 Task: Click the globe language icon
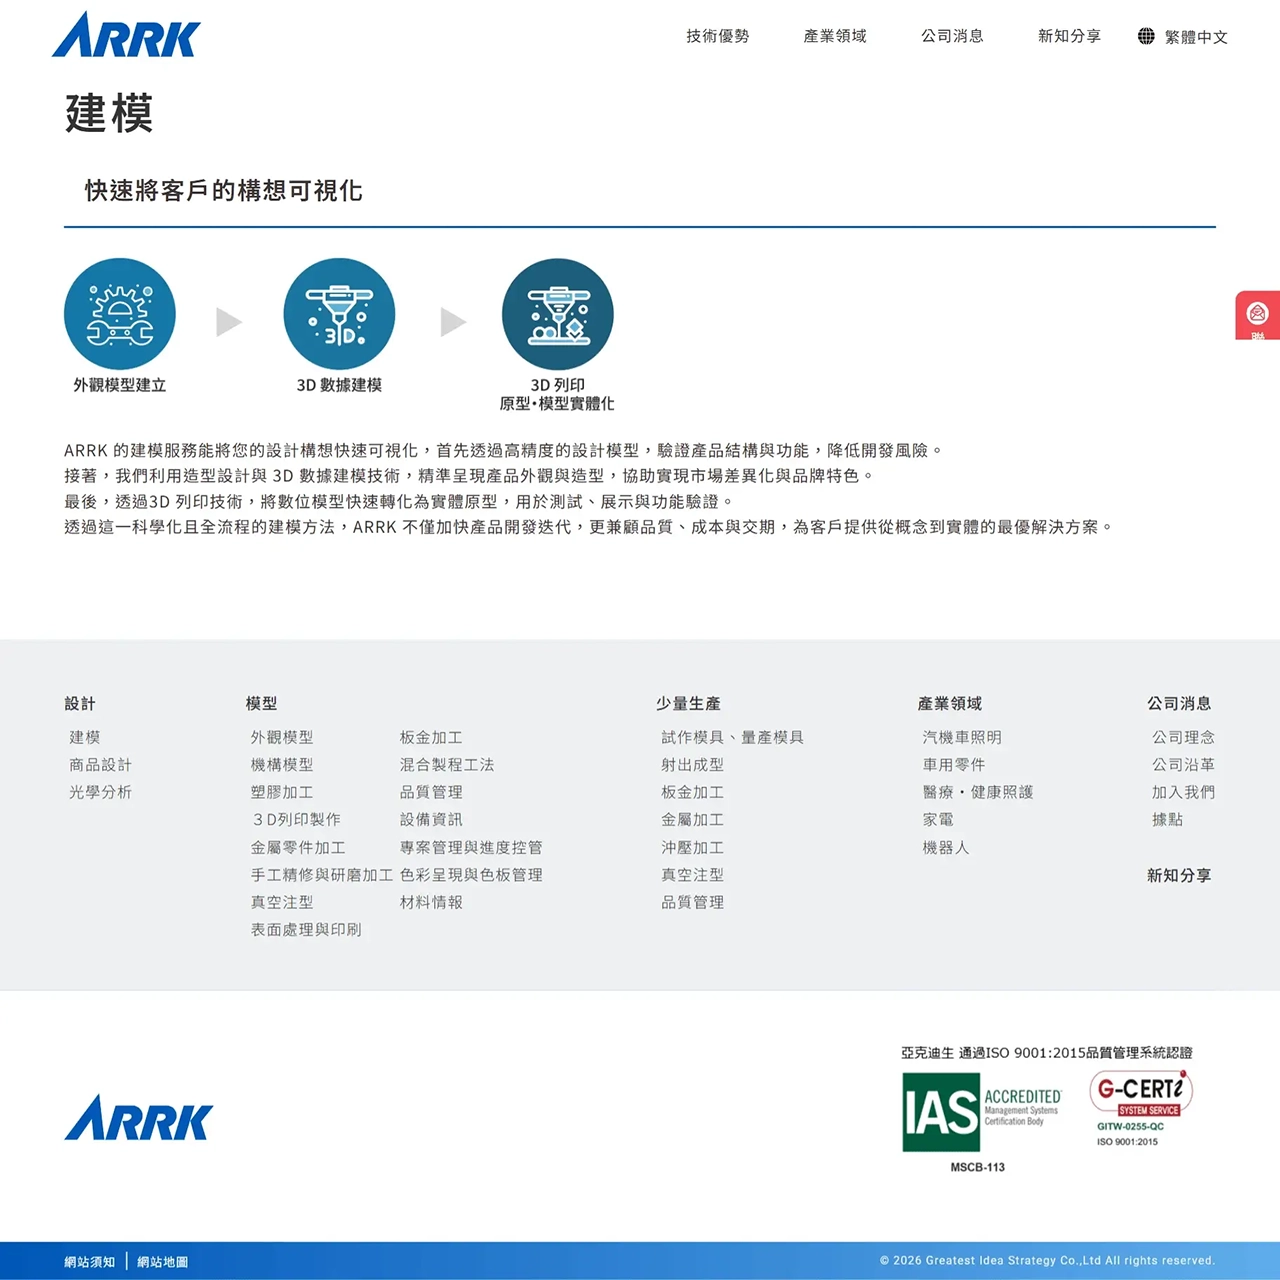[x=1146, y=36]
